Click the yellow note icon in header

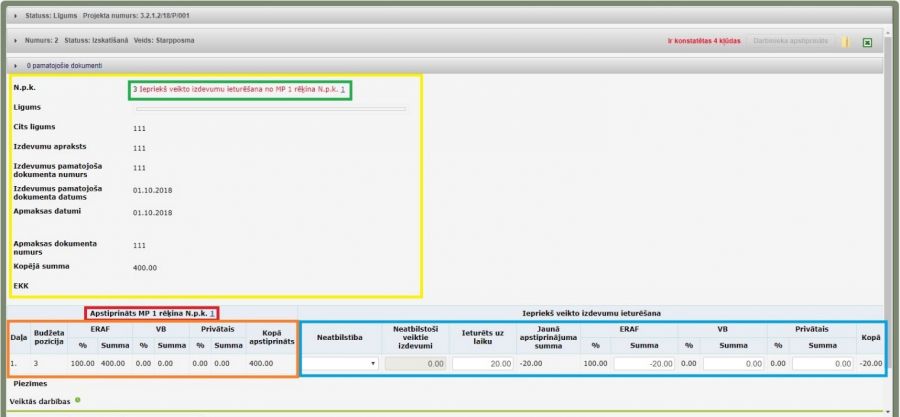click(845, 42)
